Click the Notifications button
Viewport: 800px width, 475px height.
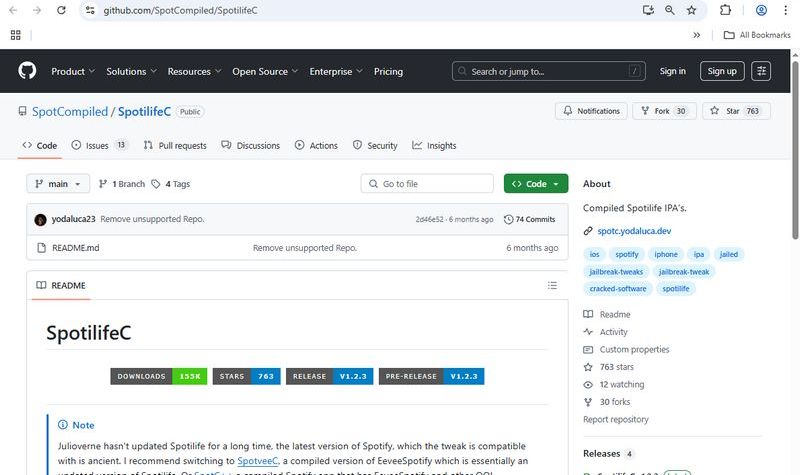[x=591, y=111]
